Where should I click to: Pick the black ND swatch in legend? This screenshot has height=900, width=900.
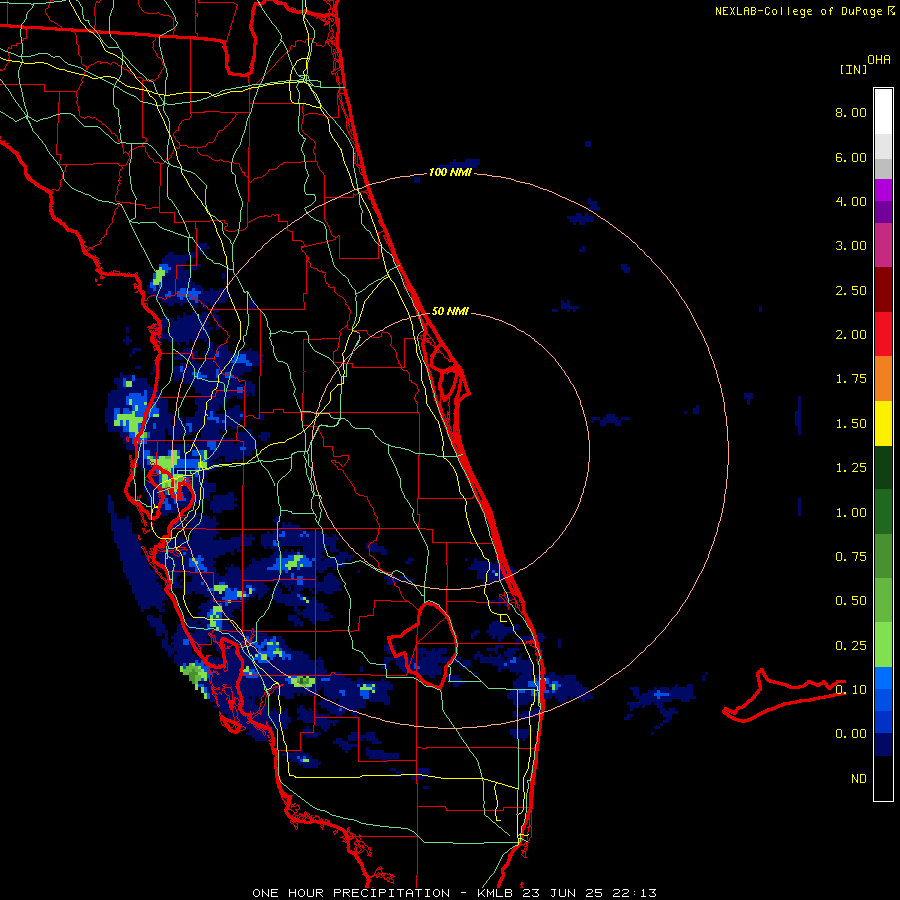(883, 778)
